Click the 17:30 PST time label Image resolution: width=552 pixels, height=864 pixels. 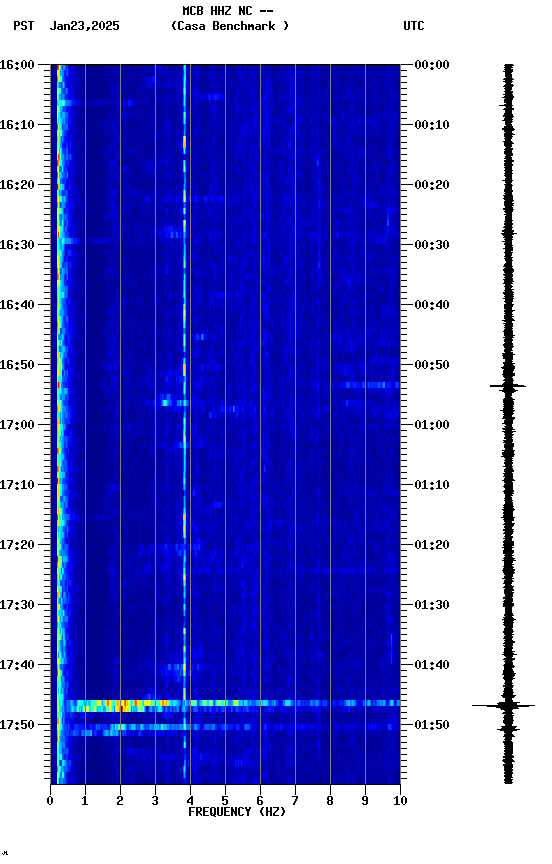(17, 605)
